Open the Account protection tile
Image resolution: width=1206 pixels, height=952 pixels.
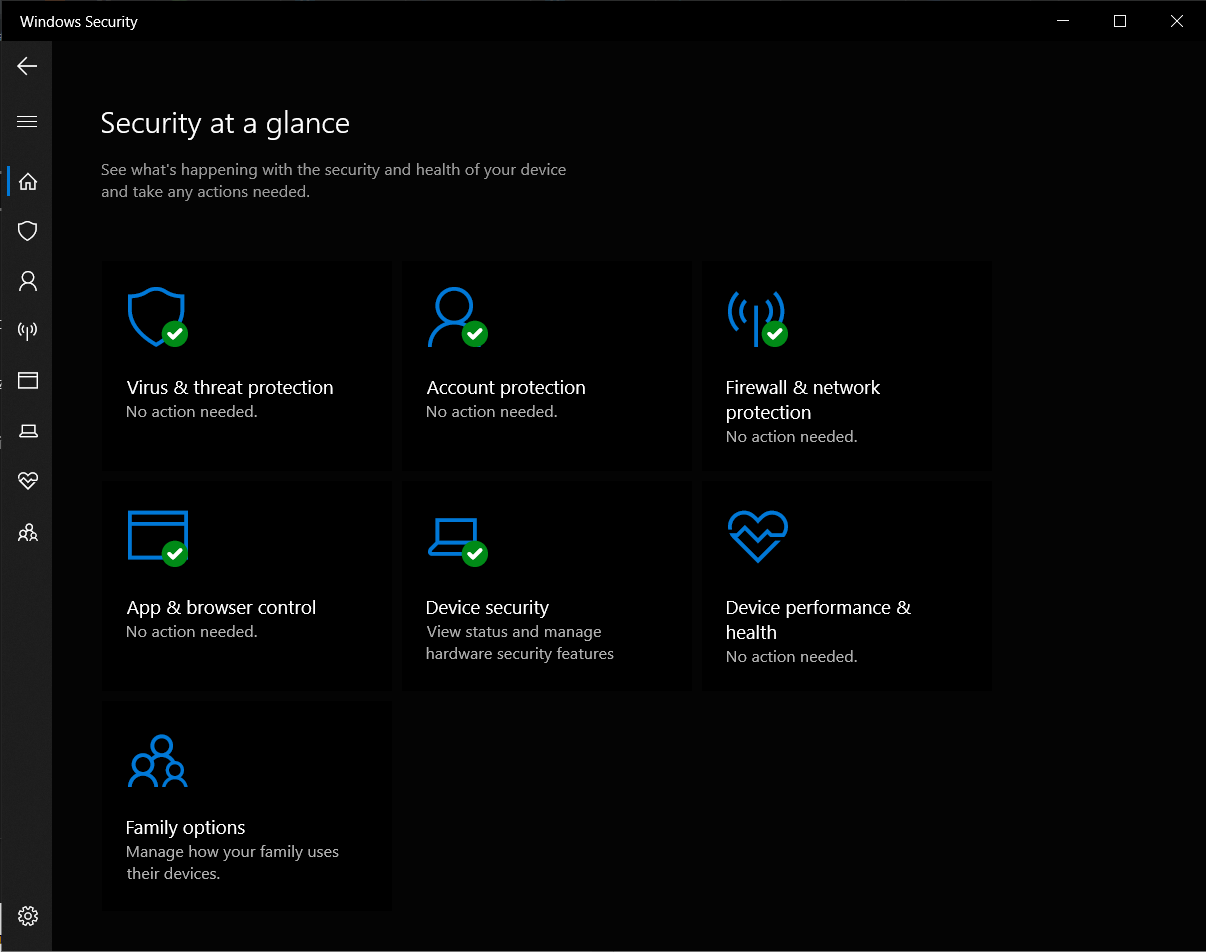546,365
